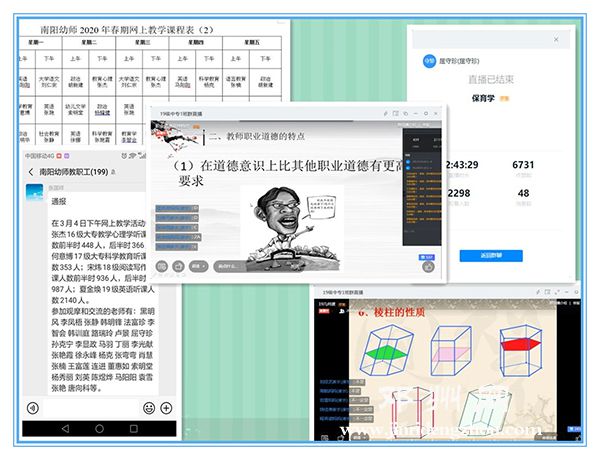This screenshot has width=600, height=460.
Task: Click the maximize button of ethics live window
Action: (426, 114)
